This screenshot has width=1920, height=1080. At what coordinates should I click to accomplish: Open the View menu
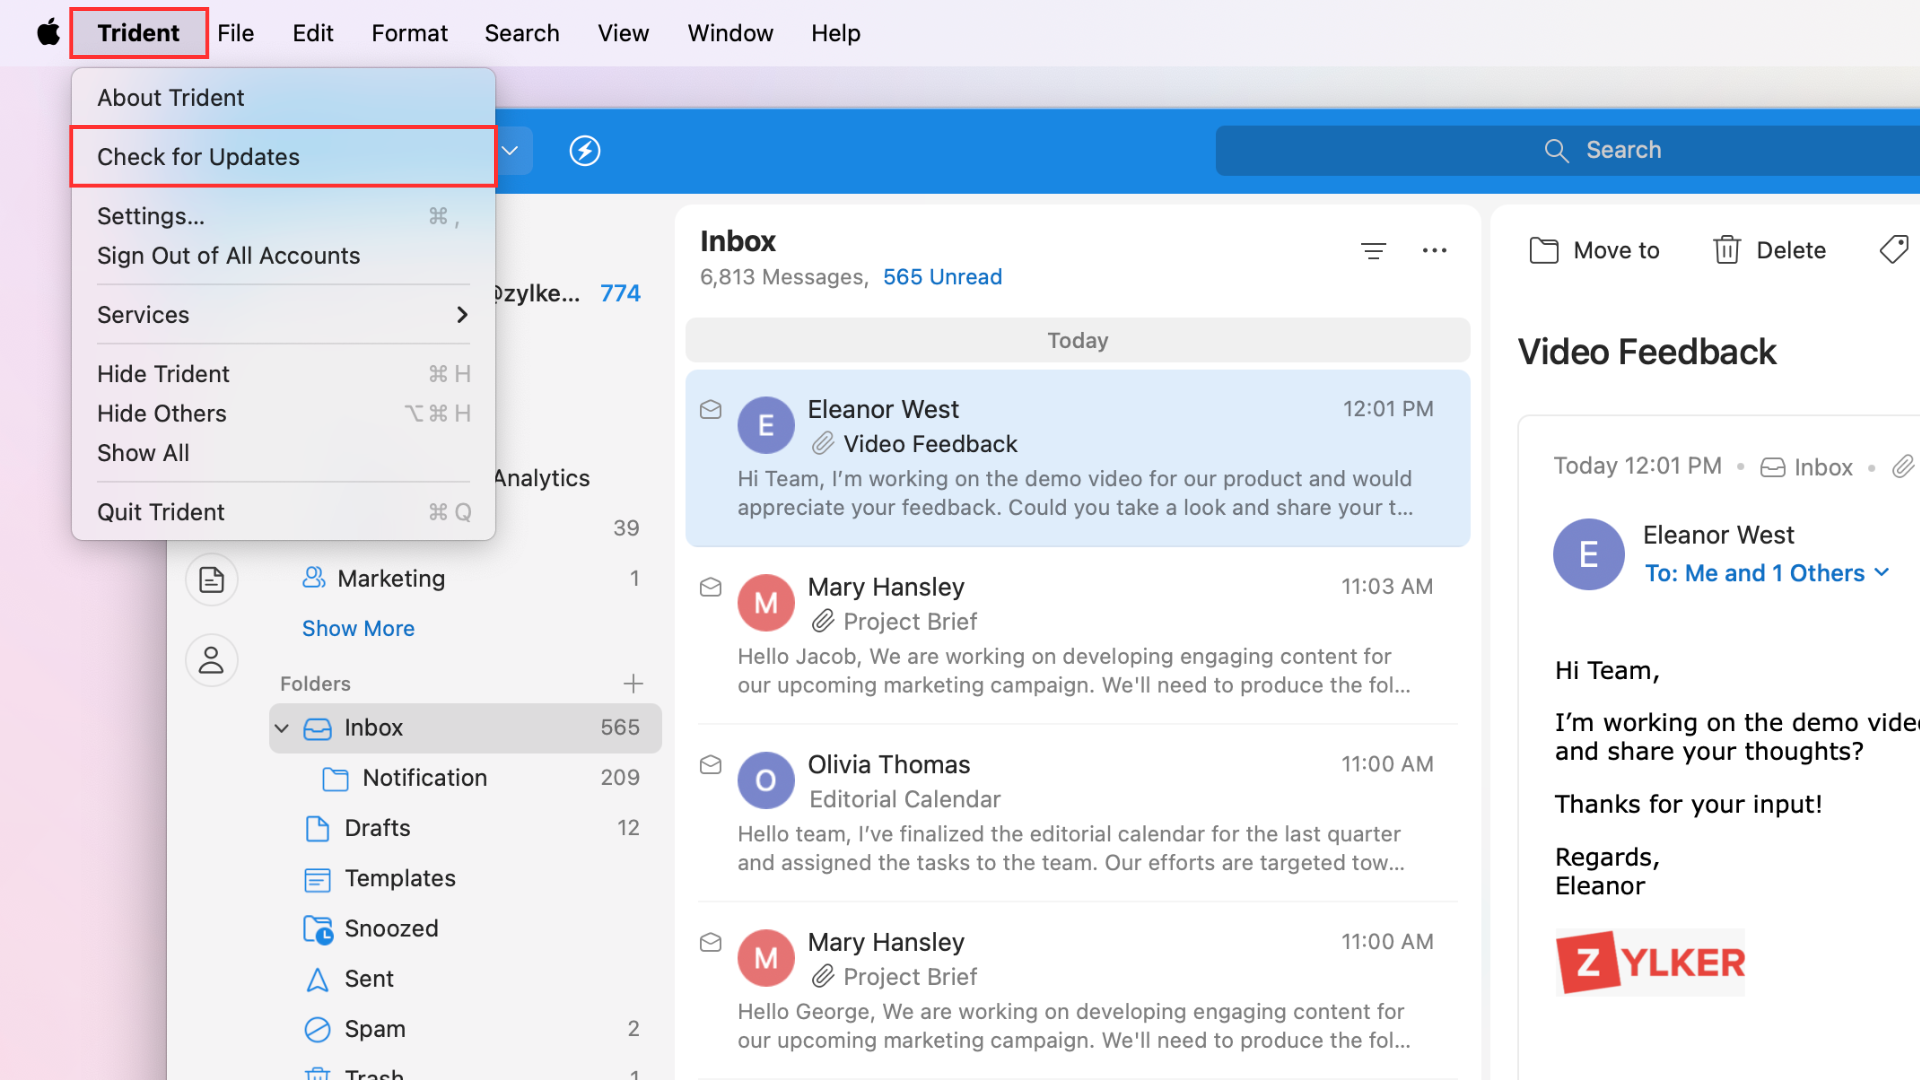coord(624,33)
